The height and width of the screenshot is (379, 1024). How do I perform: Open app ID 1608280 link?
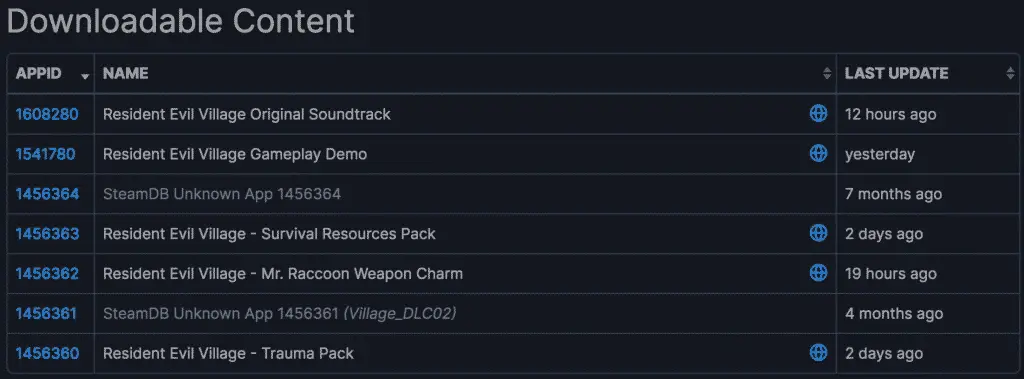(x=47, y=114)
